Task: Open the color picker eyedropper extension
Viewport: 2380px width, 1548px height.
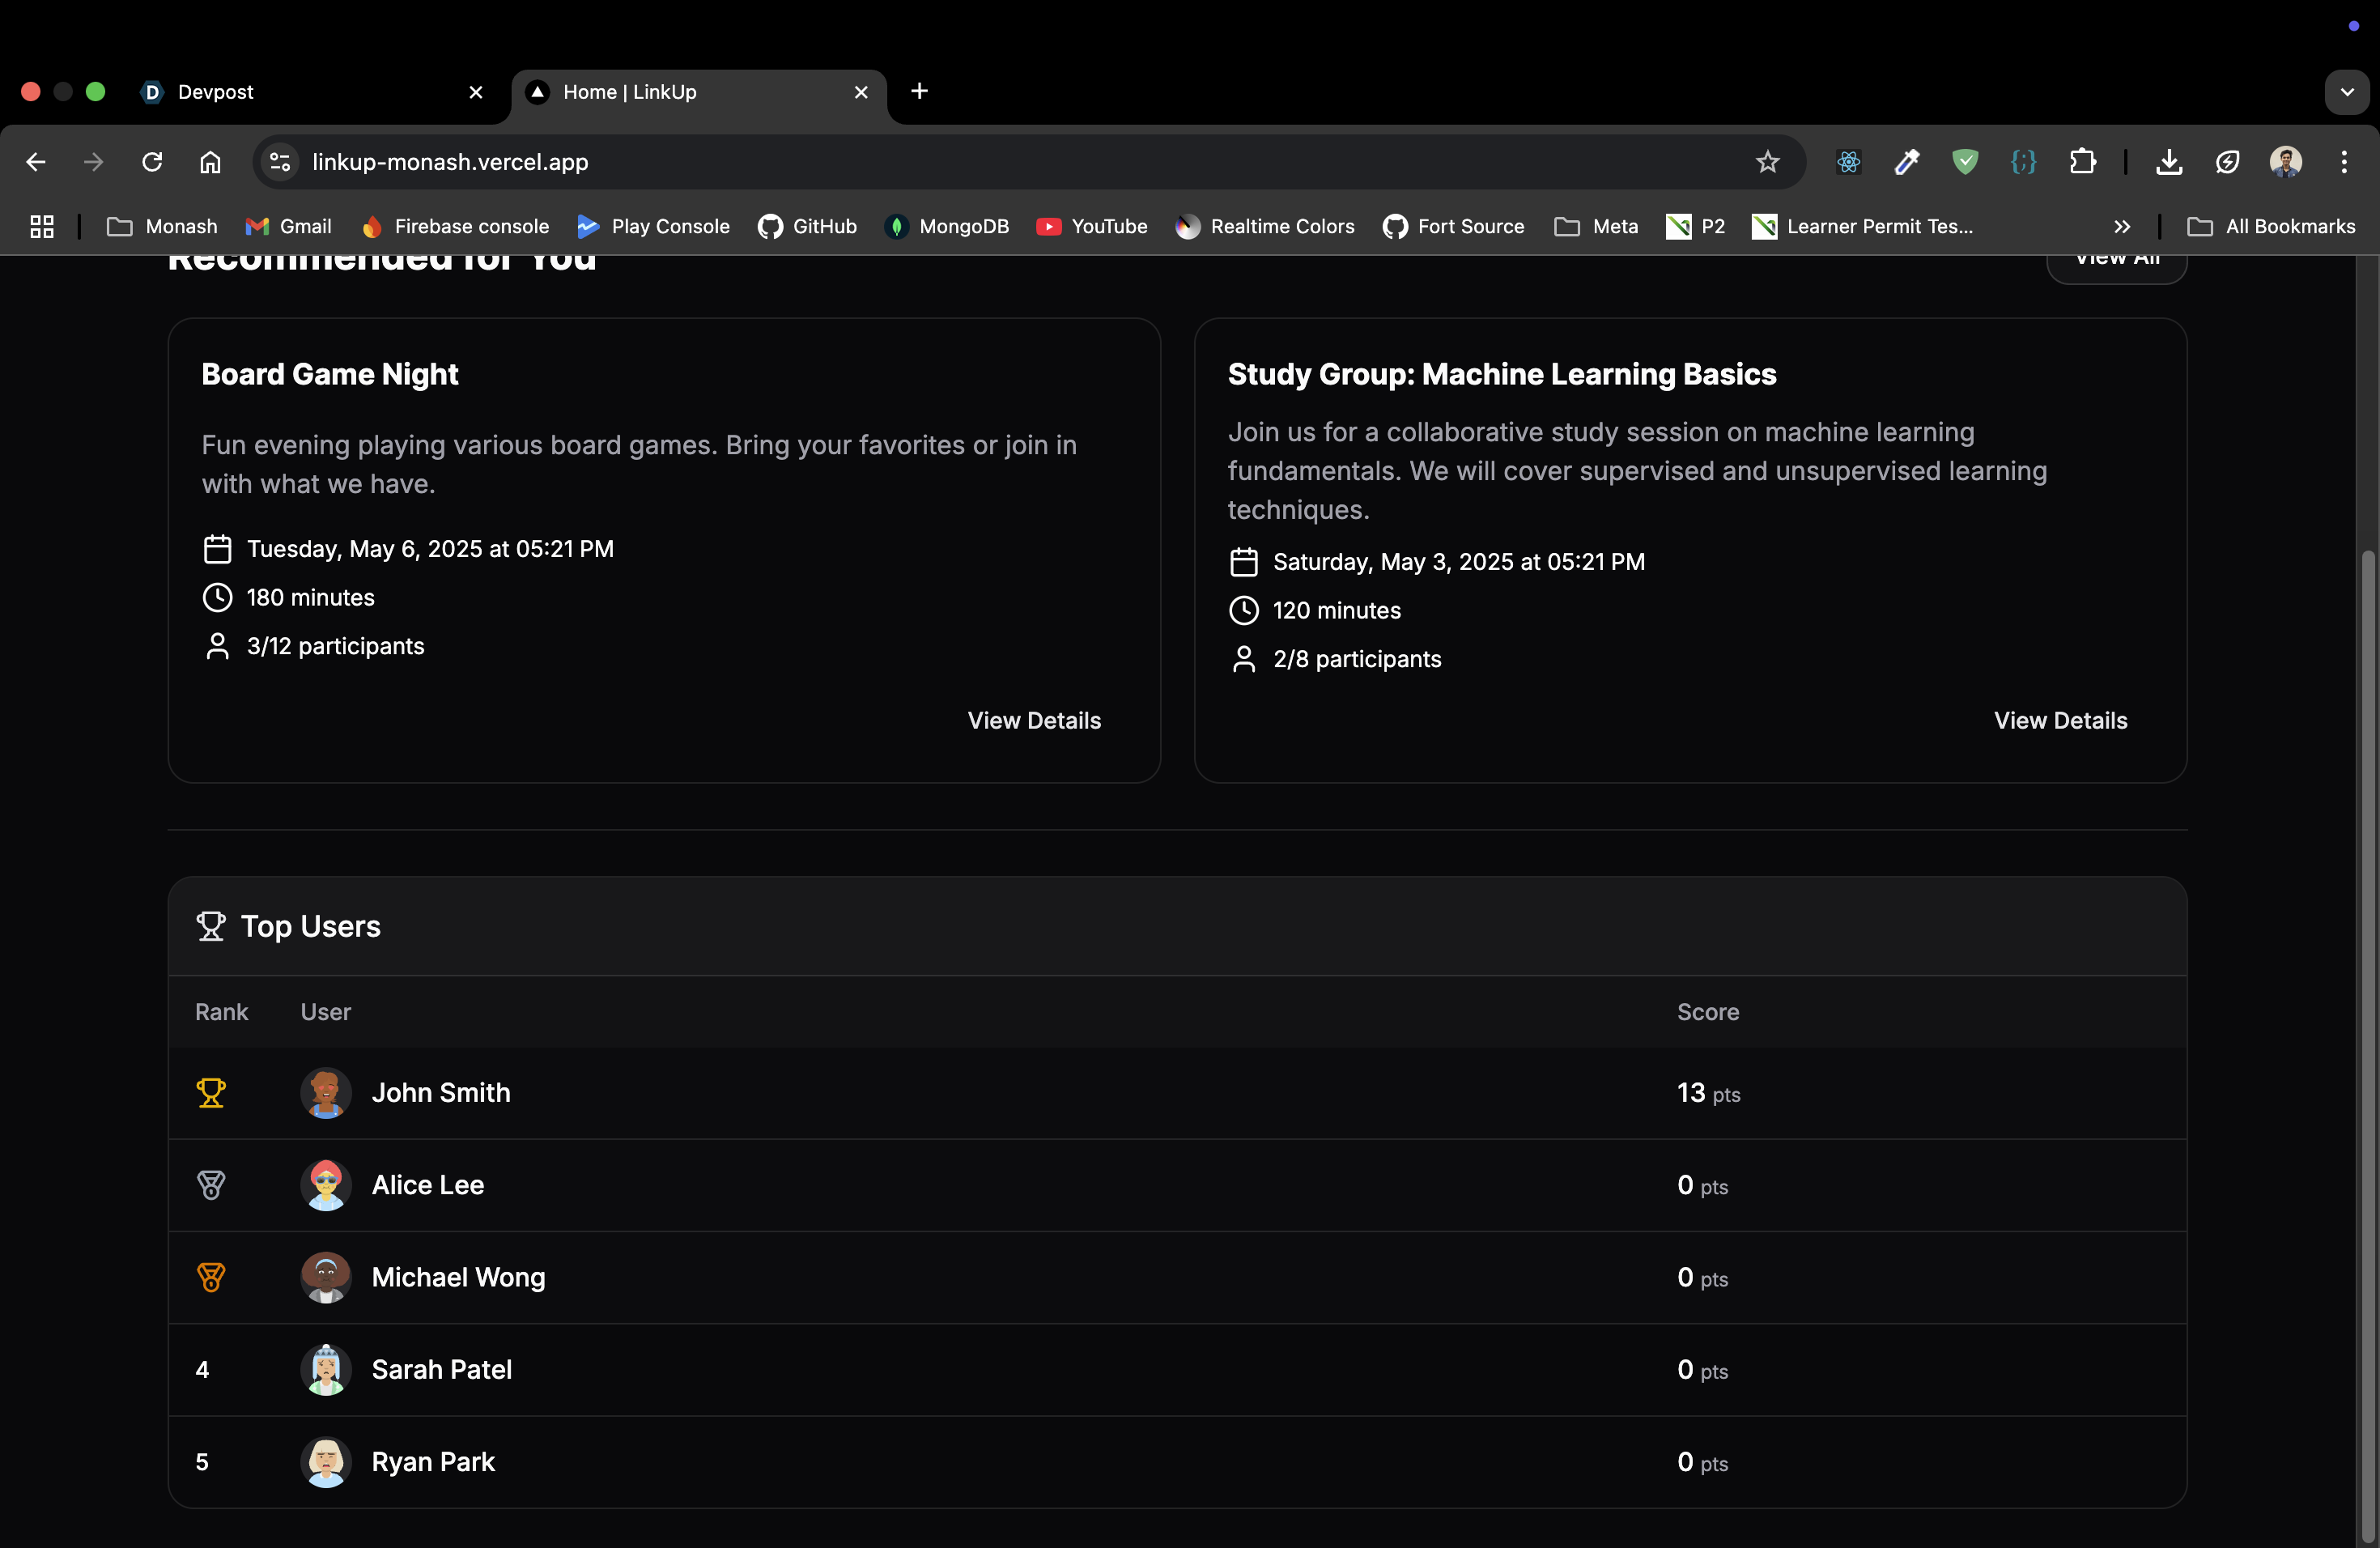Action: pos(1907,162)
